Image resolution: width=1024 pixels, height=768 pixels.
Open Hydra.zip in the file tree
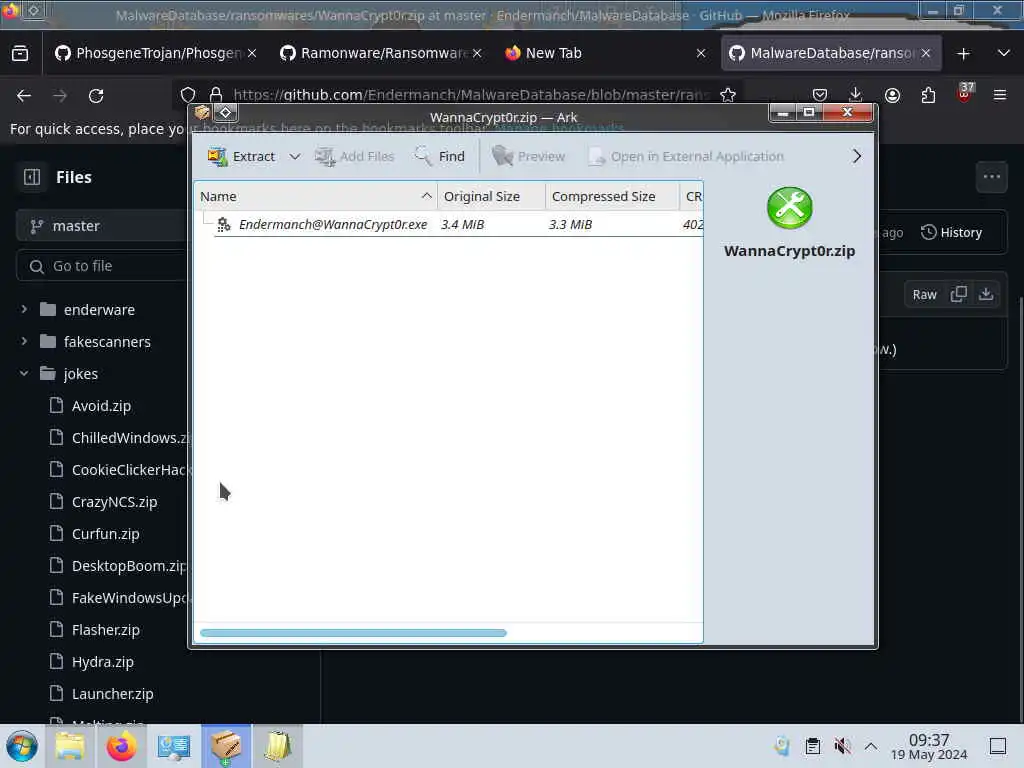[x=103, y=662]
